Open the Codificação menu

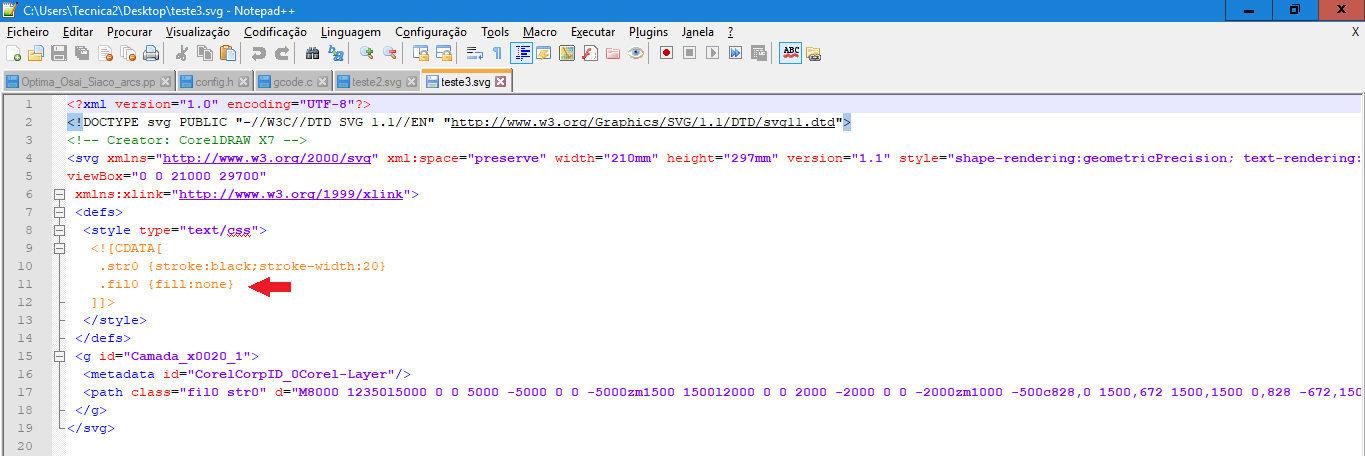(276, 32)
